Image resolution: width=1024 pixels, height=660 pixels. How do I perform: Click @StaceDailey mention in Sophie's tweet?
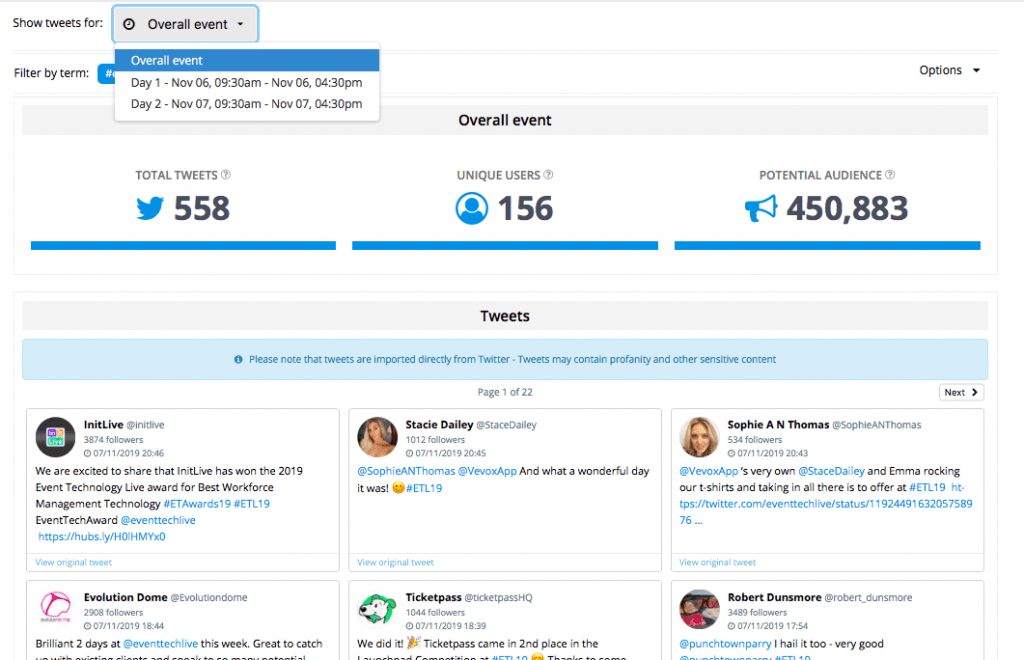tap(831, 471)
